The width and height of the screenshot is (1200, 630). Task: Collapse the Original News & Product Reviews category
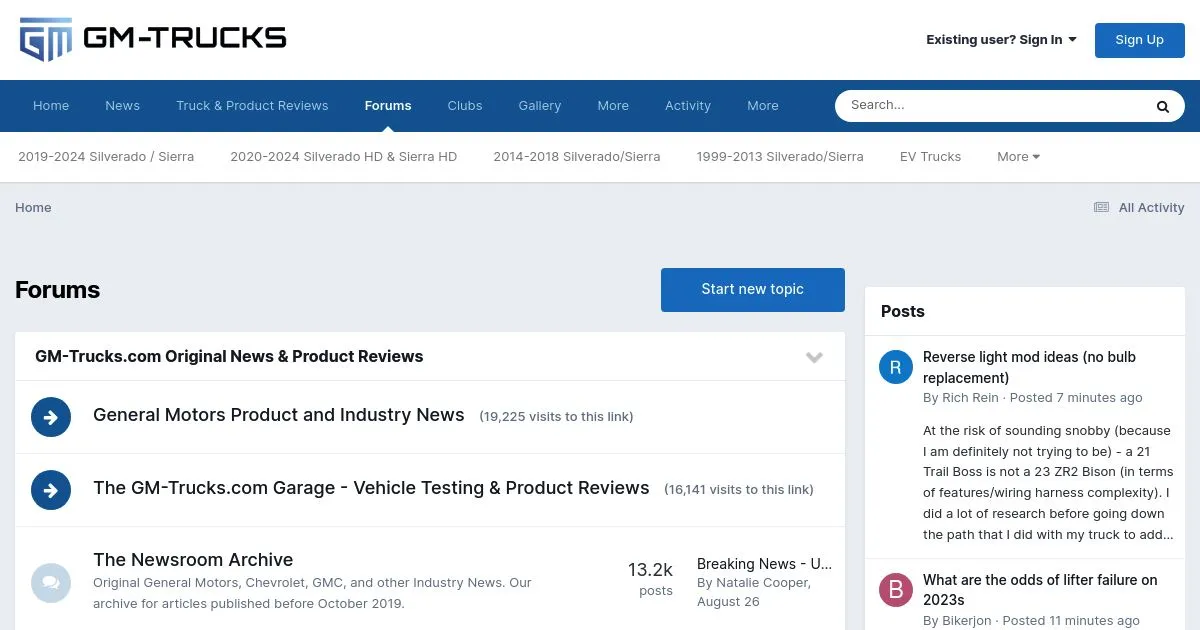[x=814, y=357]
